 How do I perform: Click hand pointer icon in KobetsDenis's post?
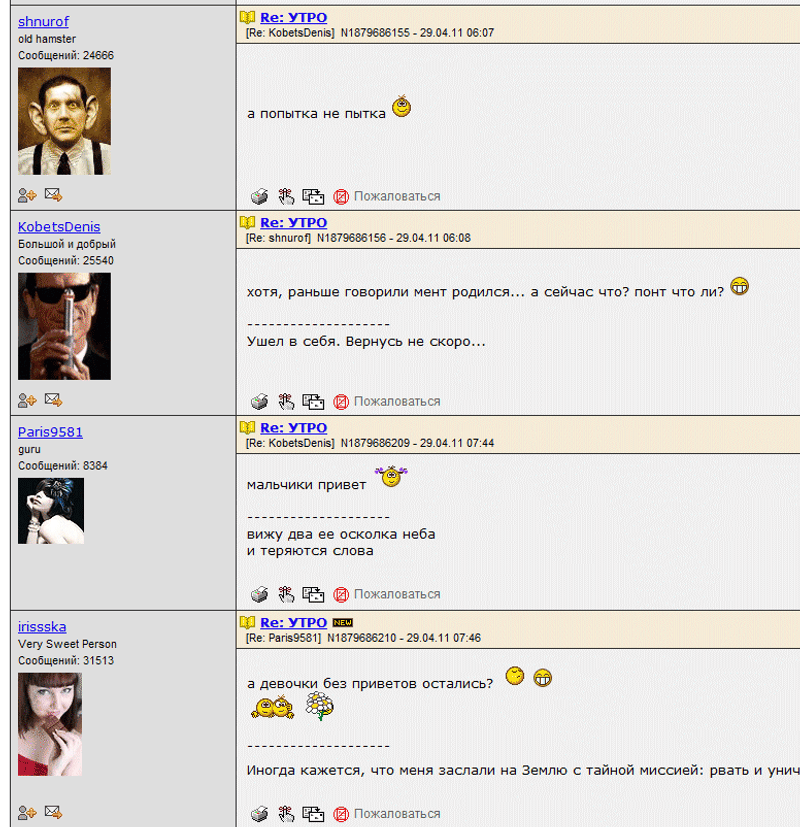pos(286,402)
